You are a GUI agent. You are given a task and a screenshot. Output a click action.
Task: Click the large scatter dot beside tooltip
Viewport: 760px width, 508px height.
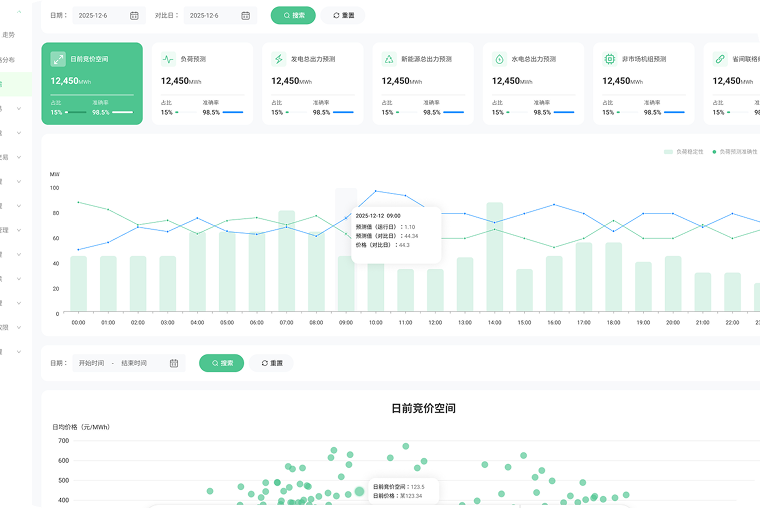point(359,492)
